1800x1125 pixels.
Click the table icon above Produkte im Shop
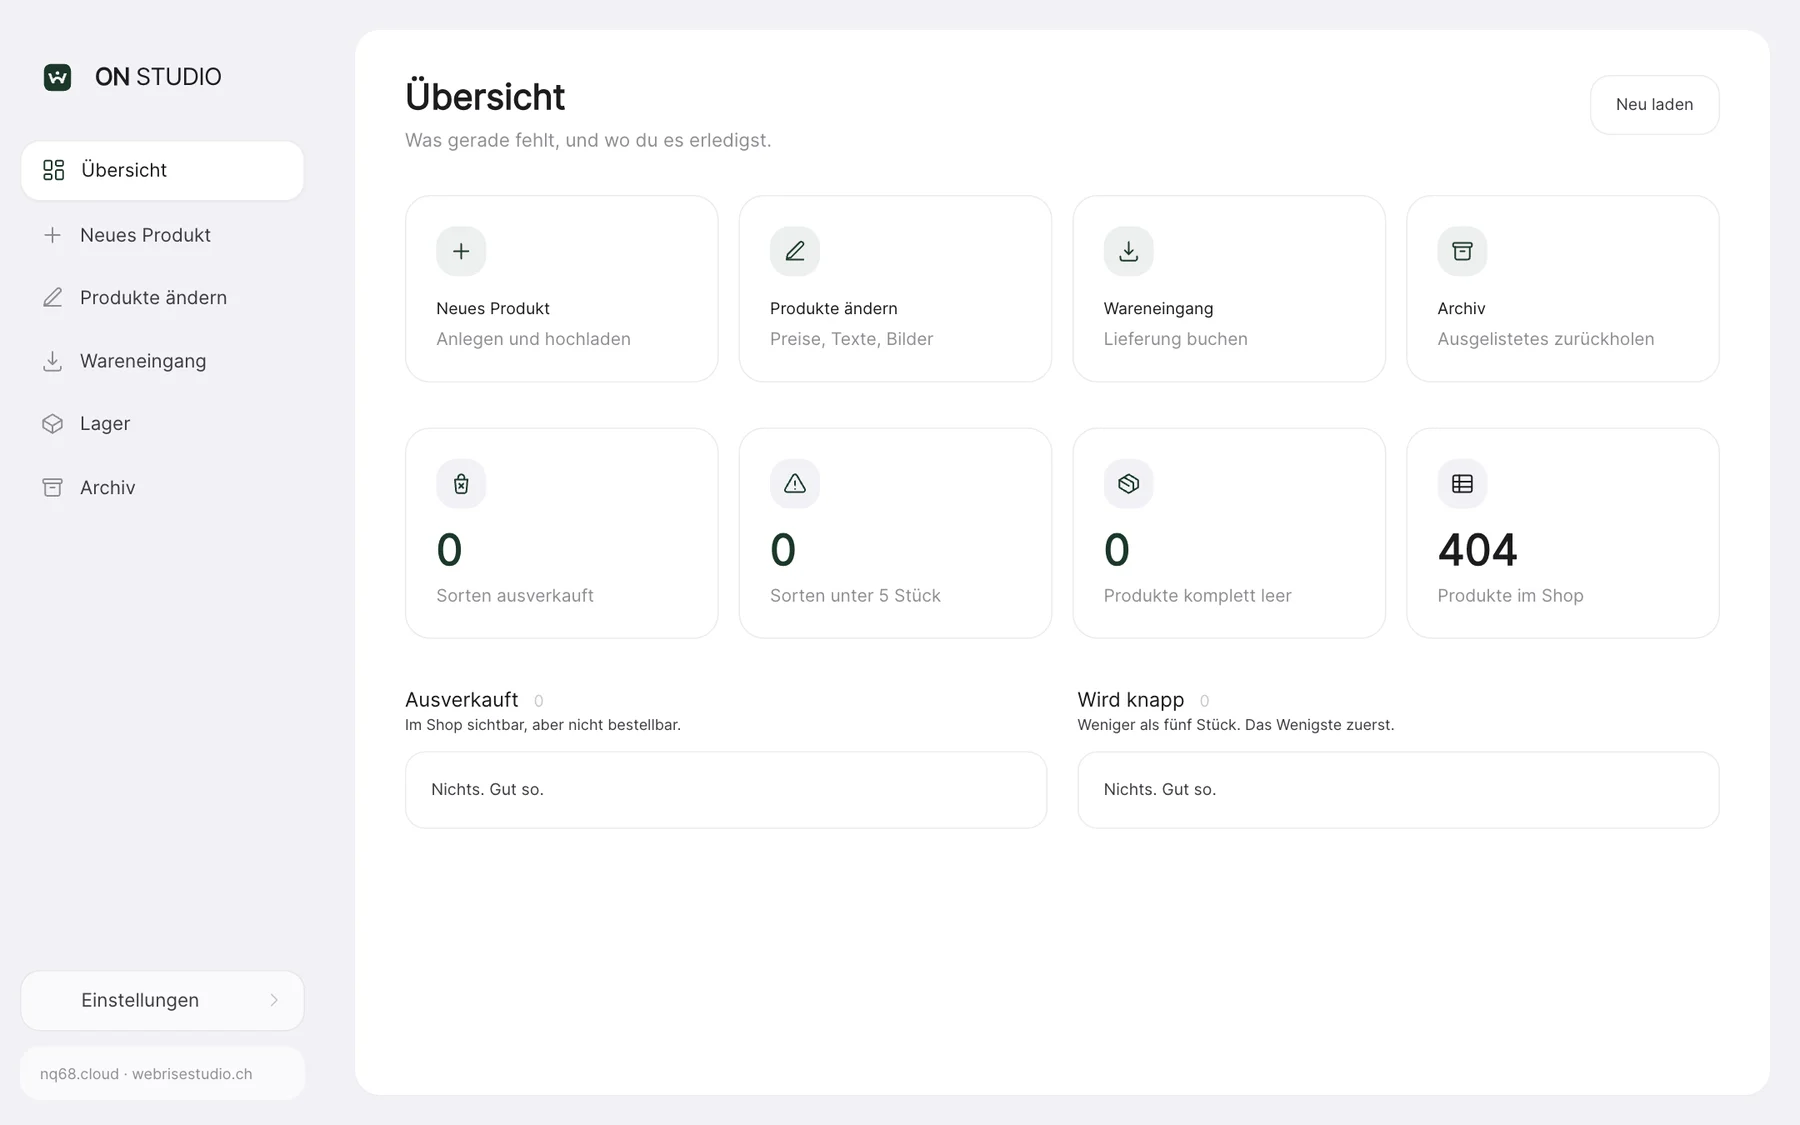1462,484
